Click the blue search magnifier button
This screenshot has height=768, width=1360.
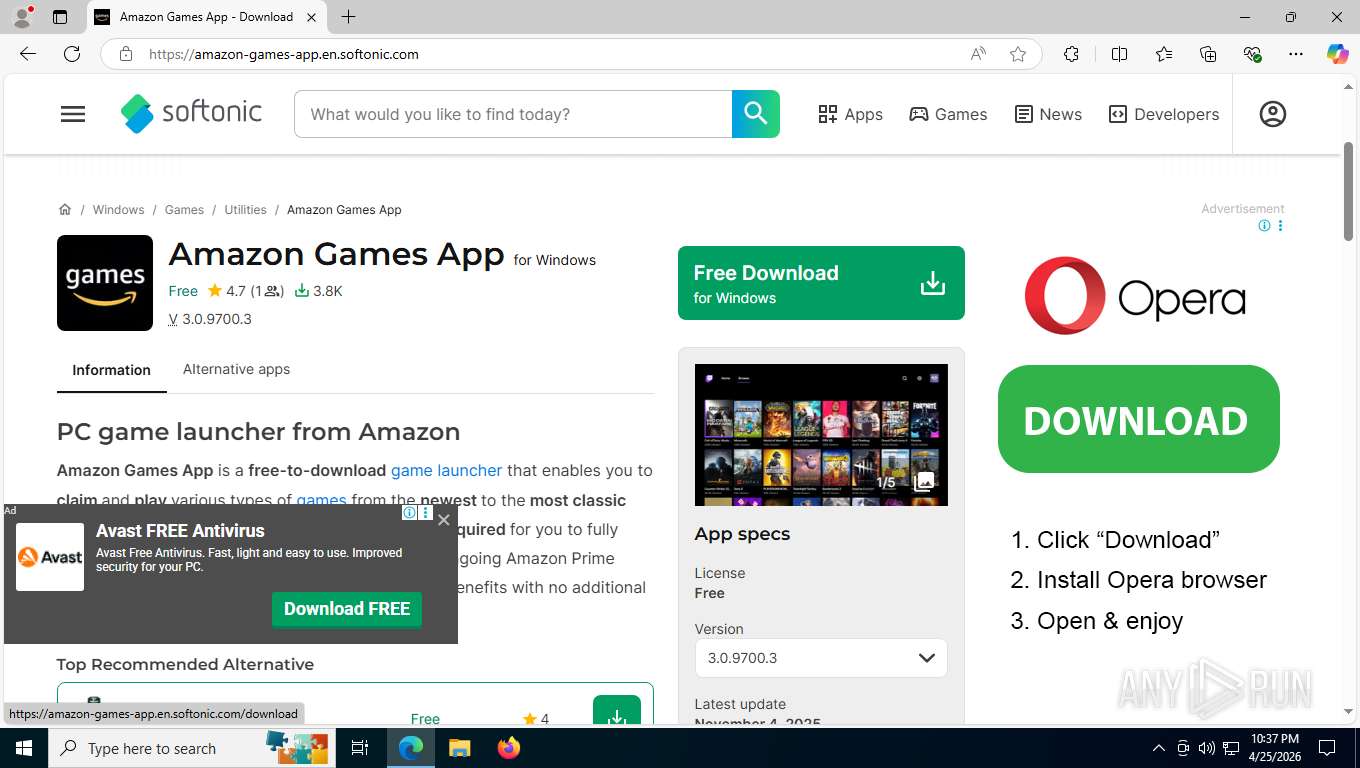[755, 114]
